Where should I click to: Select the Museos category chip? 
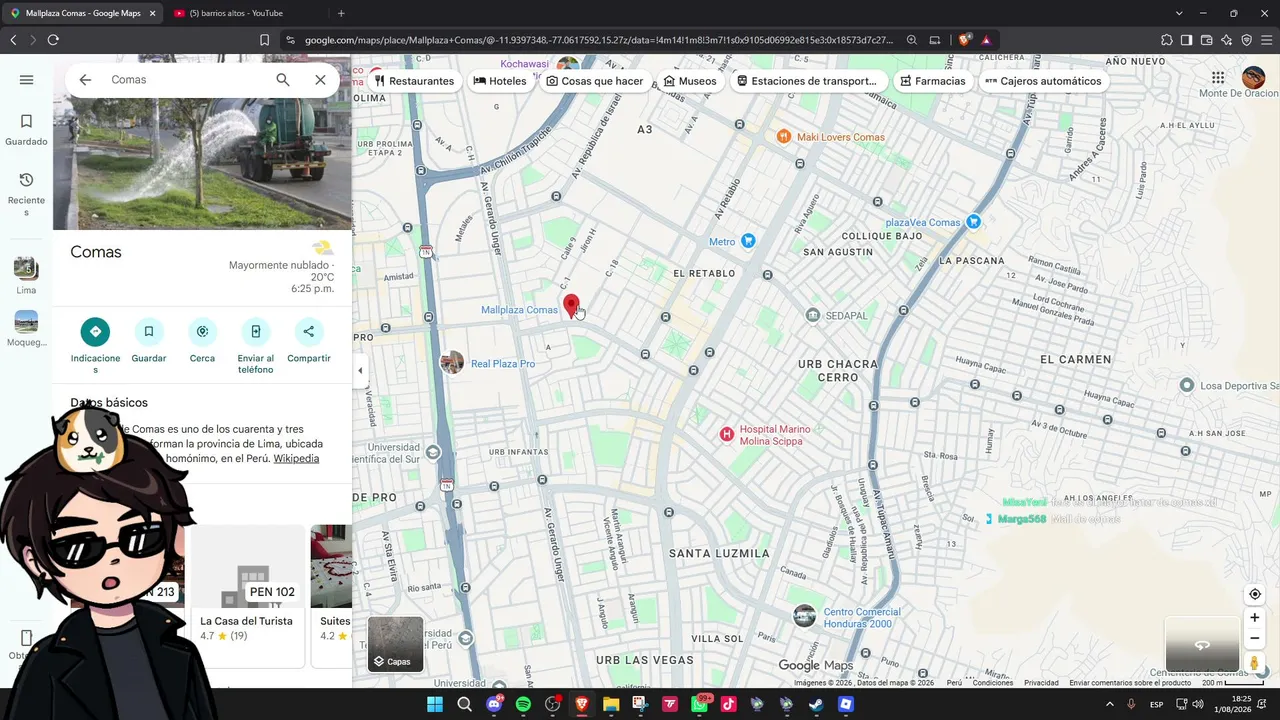pos(690,81)
